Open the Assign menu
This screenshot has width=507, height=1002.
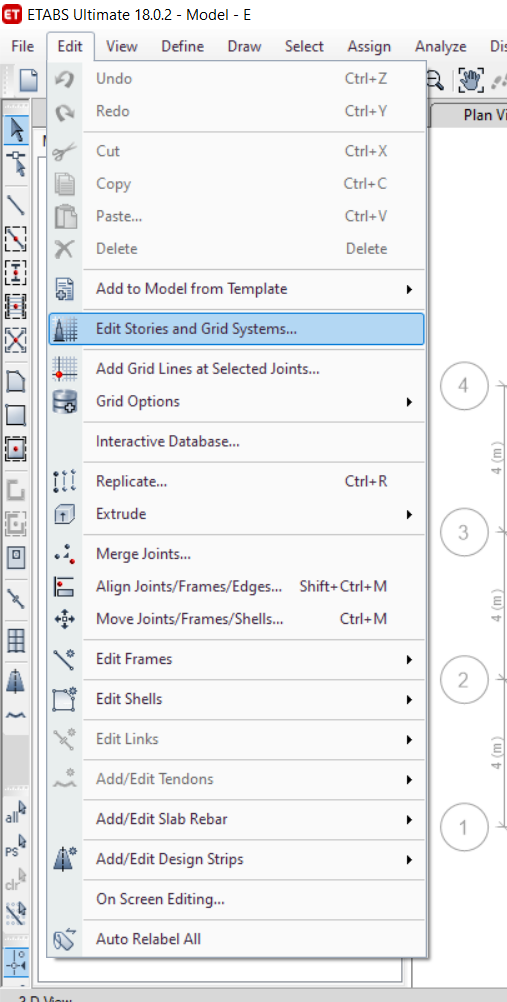(x=369, y=47)
